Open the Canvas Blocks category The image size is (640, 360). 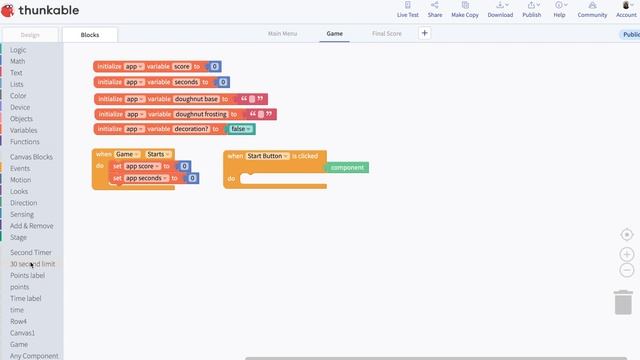tap(31, 157)
